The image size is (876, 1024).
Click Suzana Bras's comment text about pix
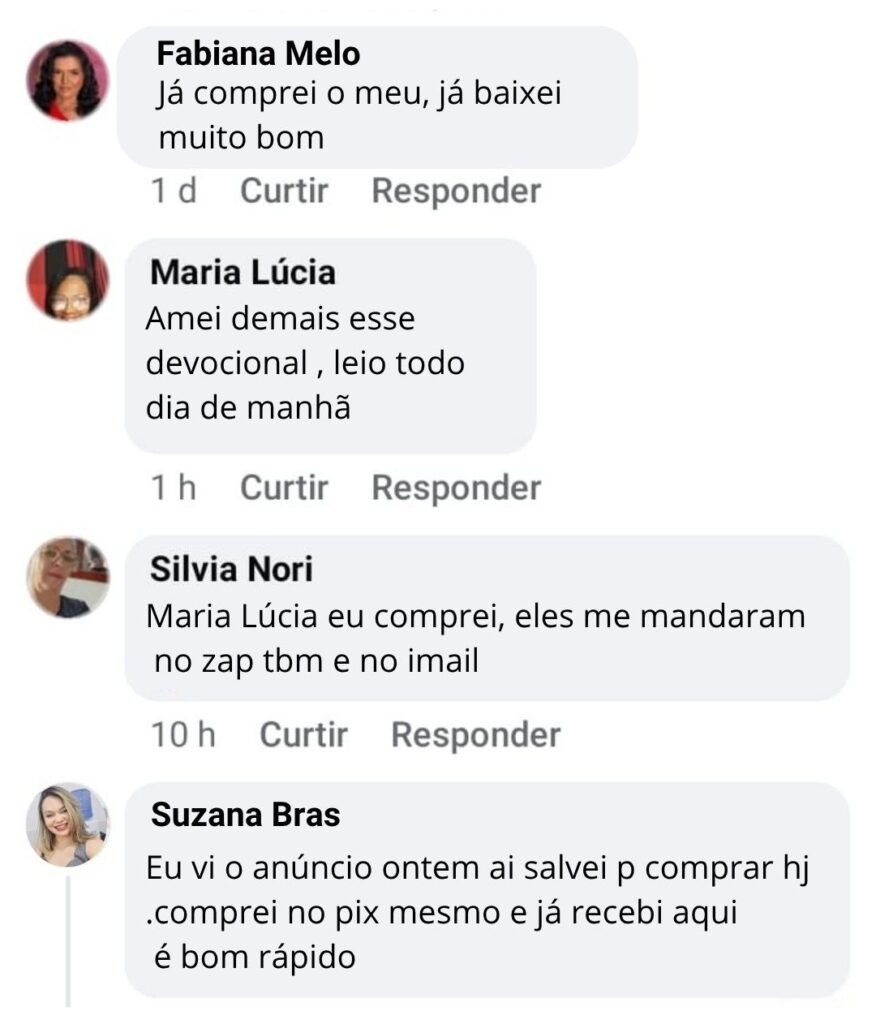point(440,913)
